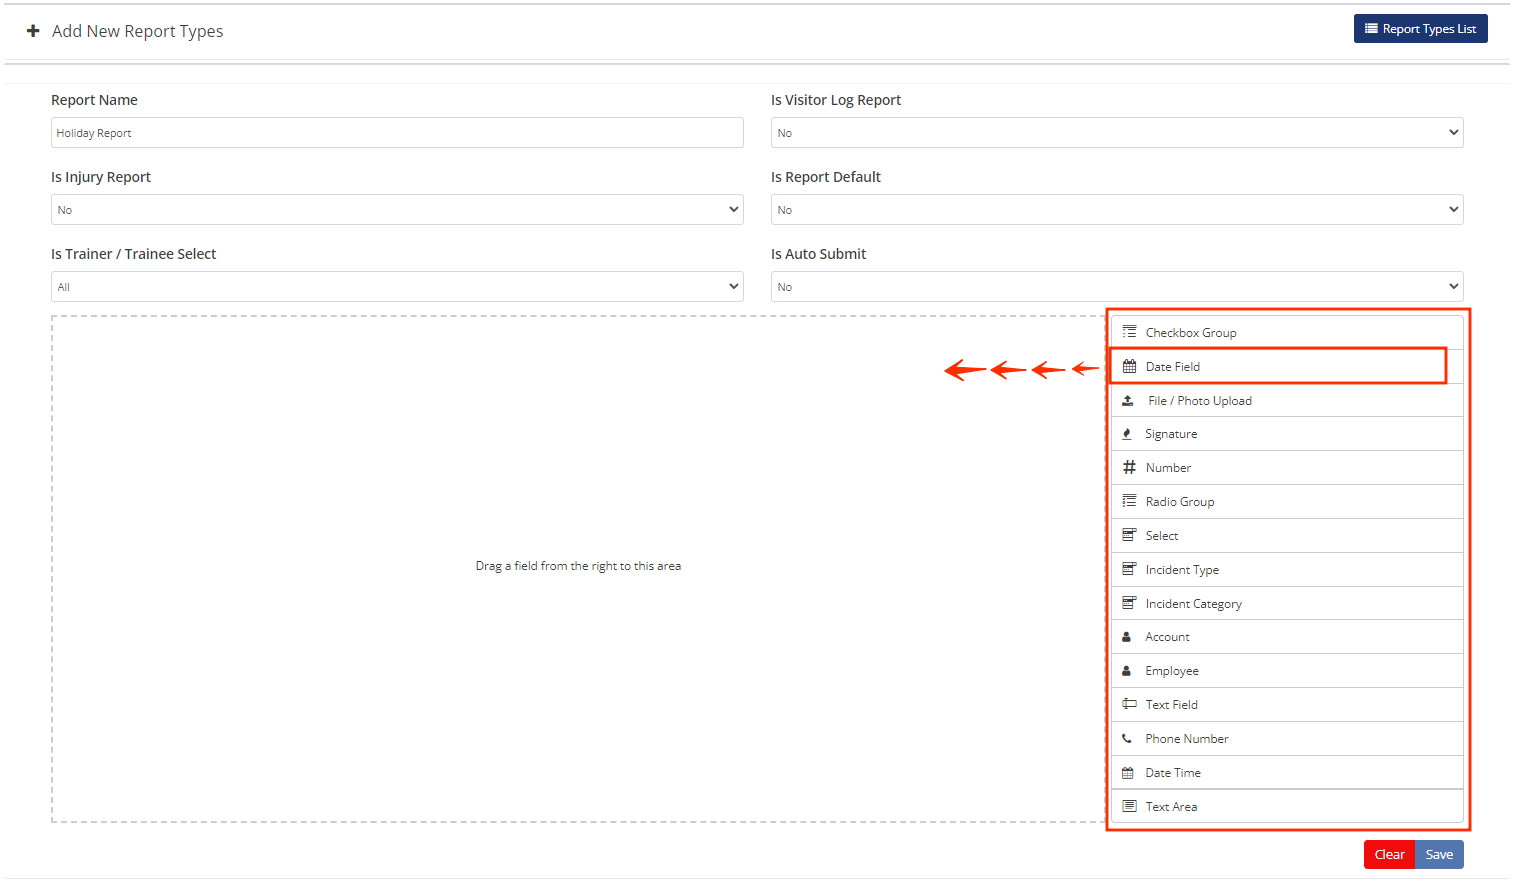1513x881 pixels.
Task: Click the Date Field calendar icon
Action: pos(1129,367)
